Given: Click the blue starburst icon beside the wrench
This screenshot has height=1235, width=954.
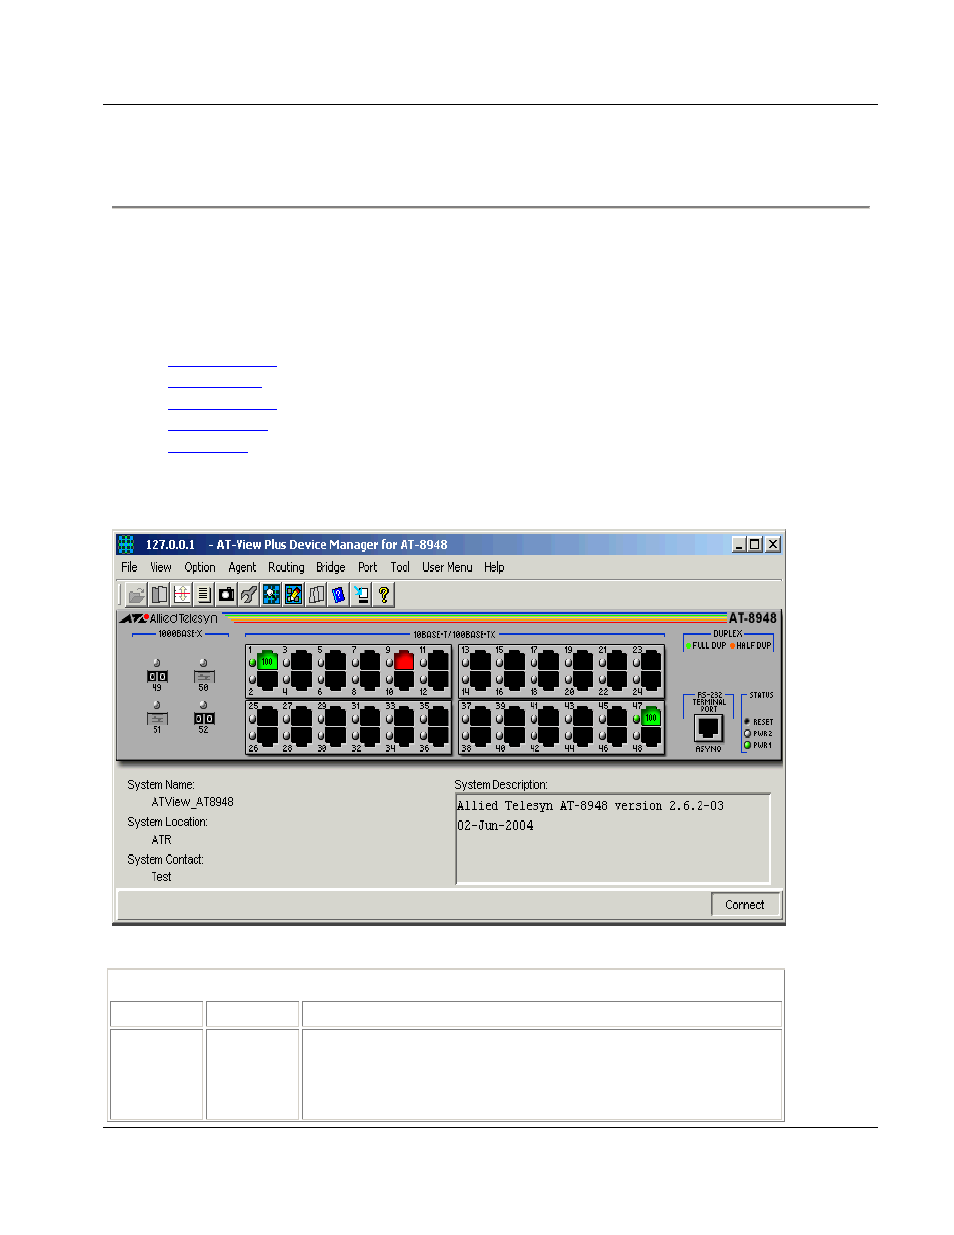Looking at the screenshot, I should [x=271, y=594].
